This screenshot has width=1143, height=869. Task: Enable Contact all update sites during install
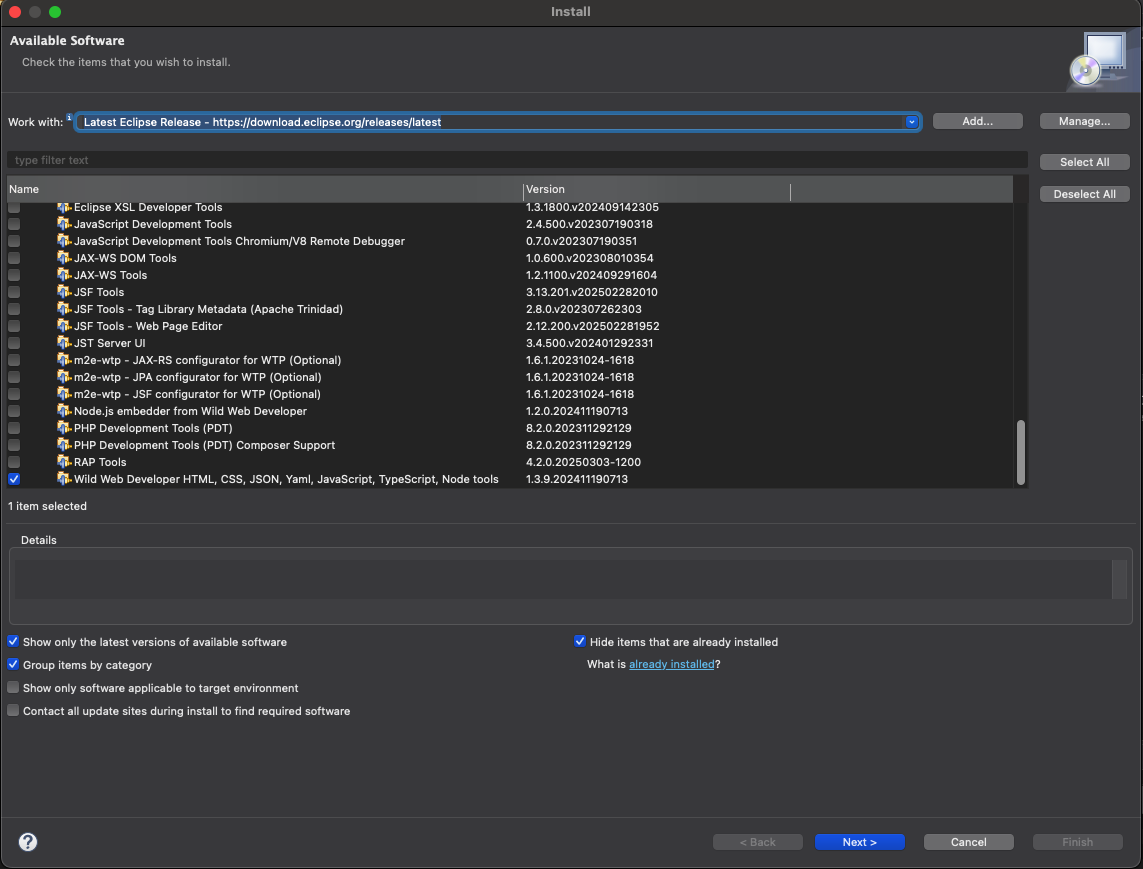(13, 711)
